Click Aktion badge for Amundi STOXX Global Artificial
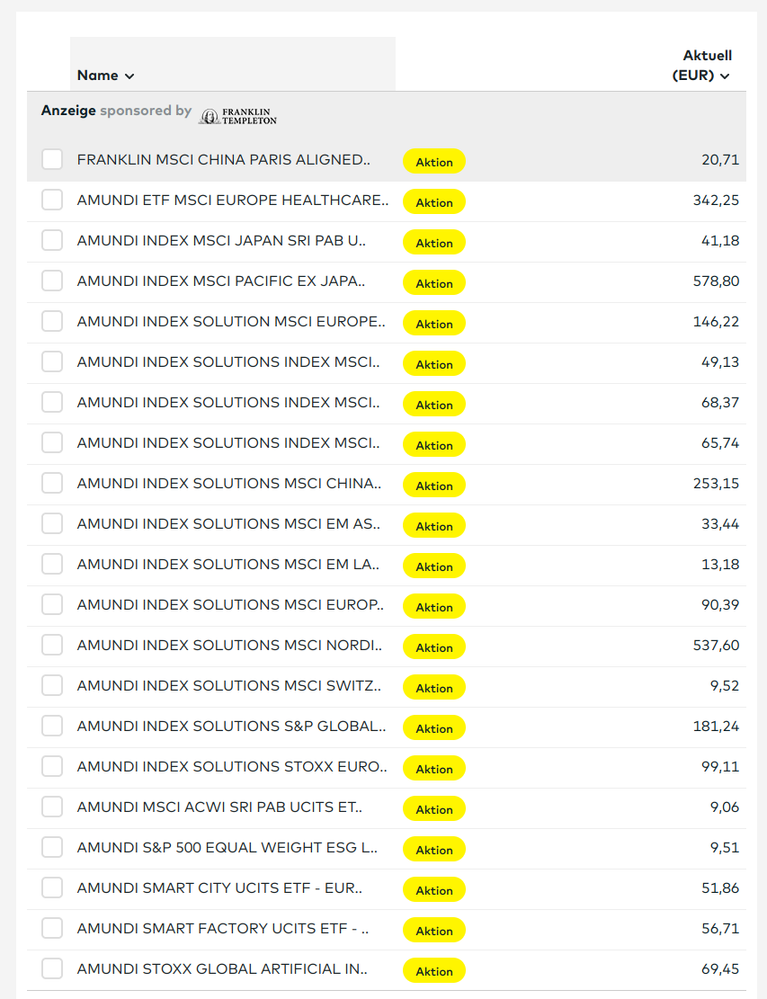This screenshot has width=767, height=999. pos(434,971)
